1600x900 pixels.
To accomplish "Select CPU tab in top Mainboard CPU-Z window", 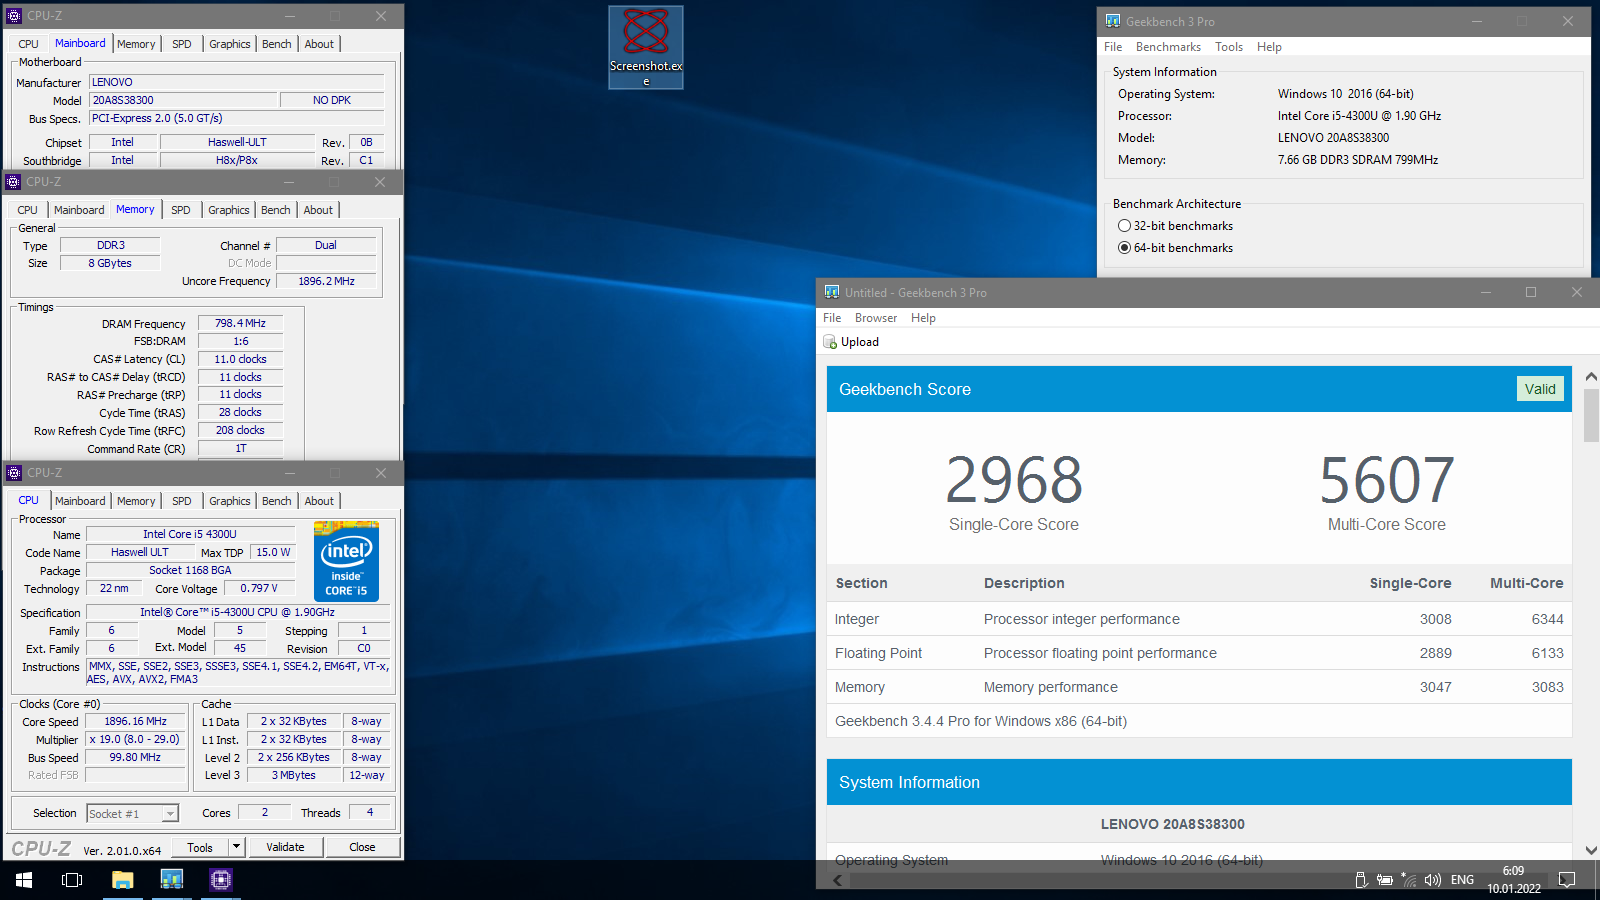I will pos(28,44).
